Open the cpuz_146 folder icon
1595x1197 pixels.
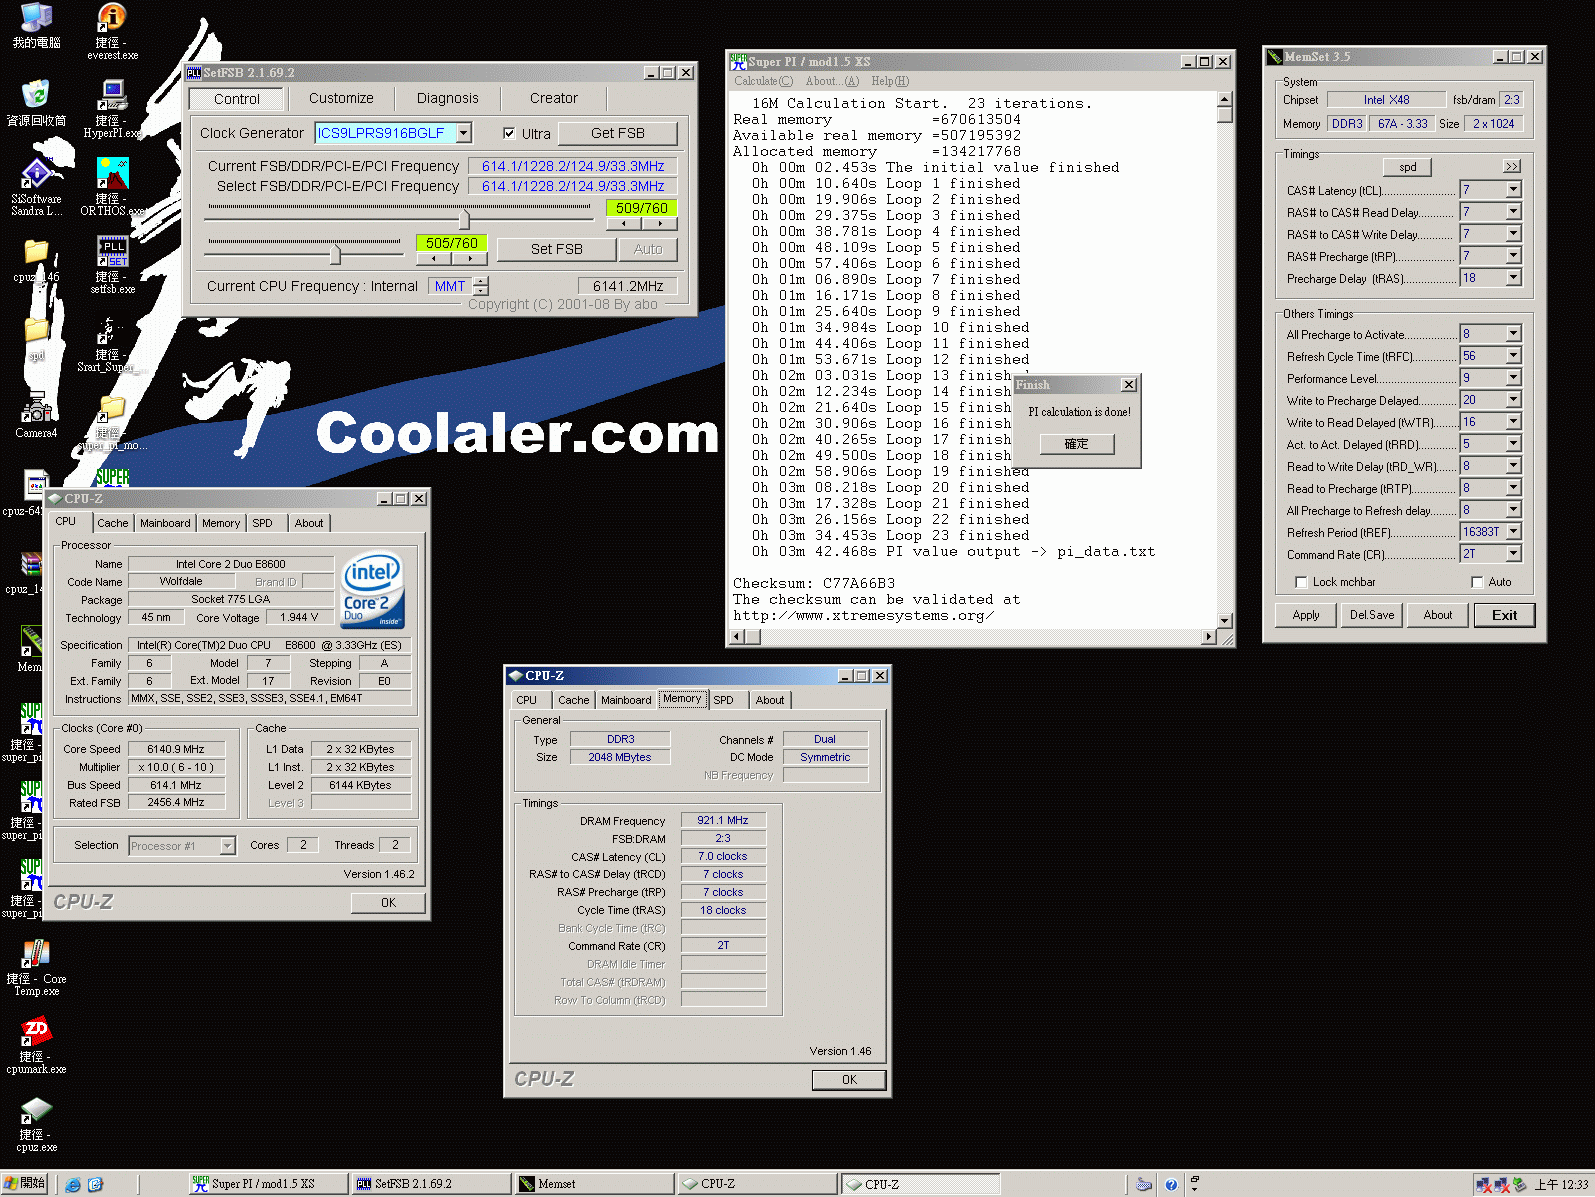click(36, 251)
